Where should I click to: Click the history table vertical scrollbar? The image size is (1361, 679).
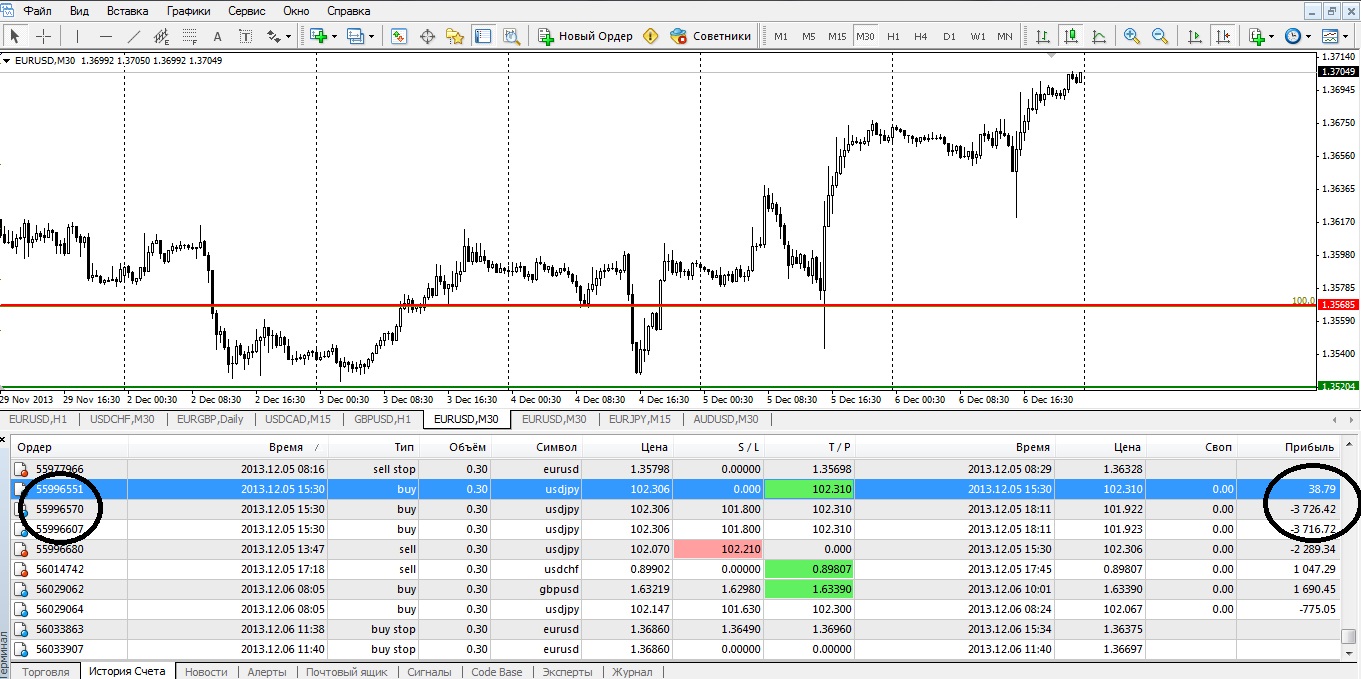coord(1349,549)
